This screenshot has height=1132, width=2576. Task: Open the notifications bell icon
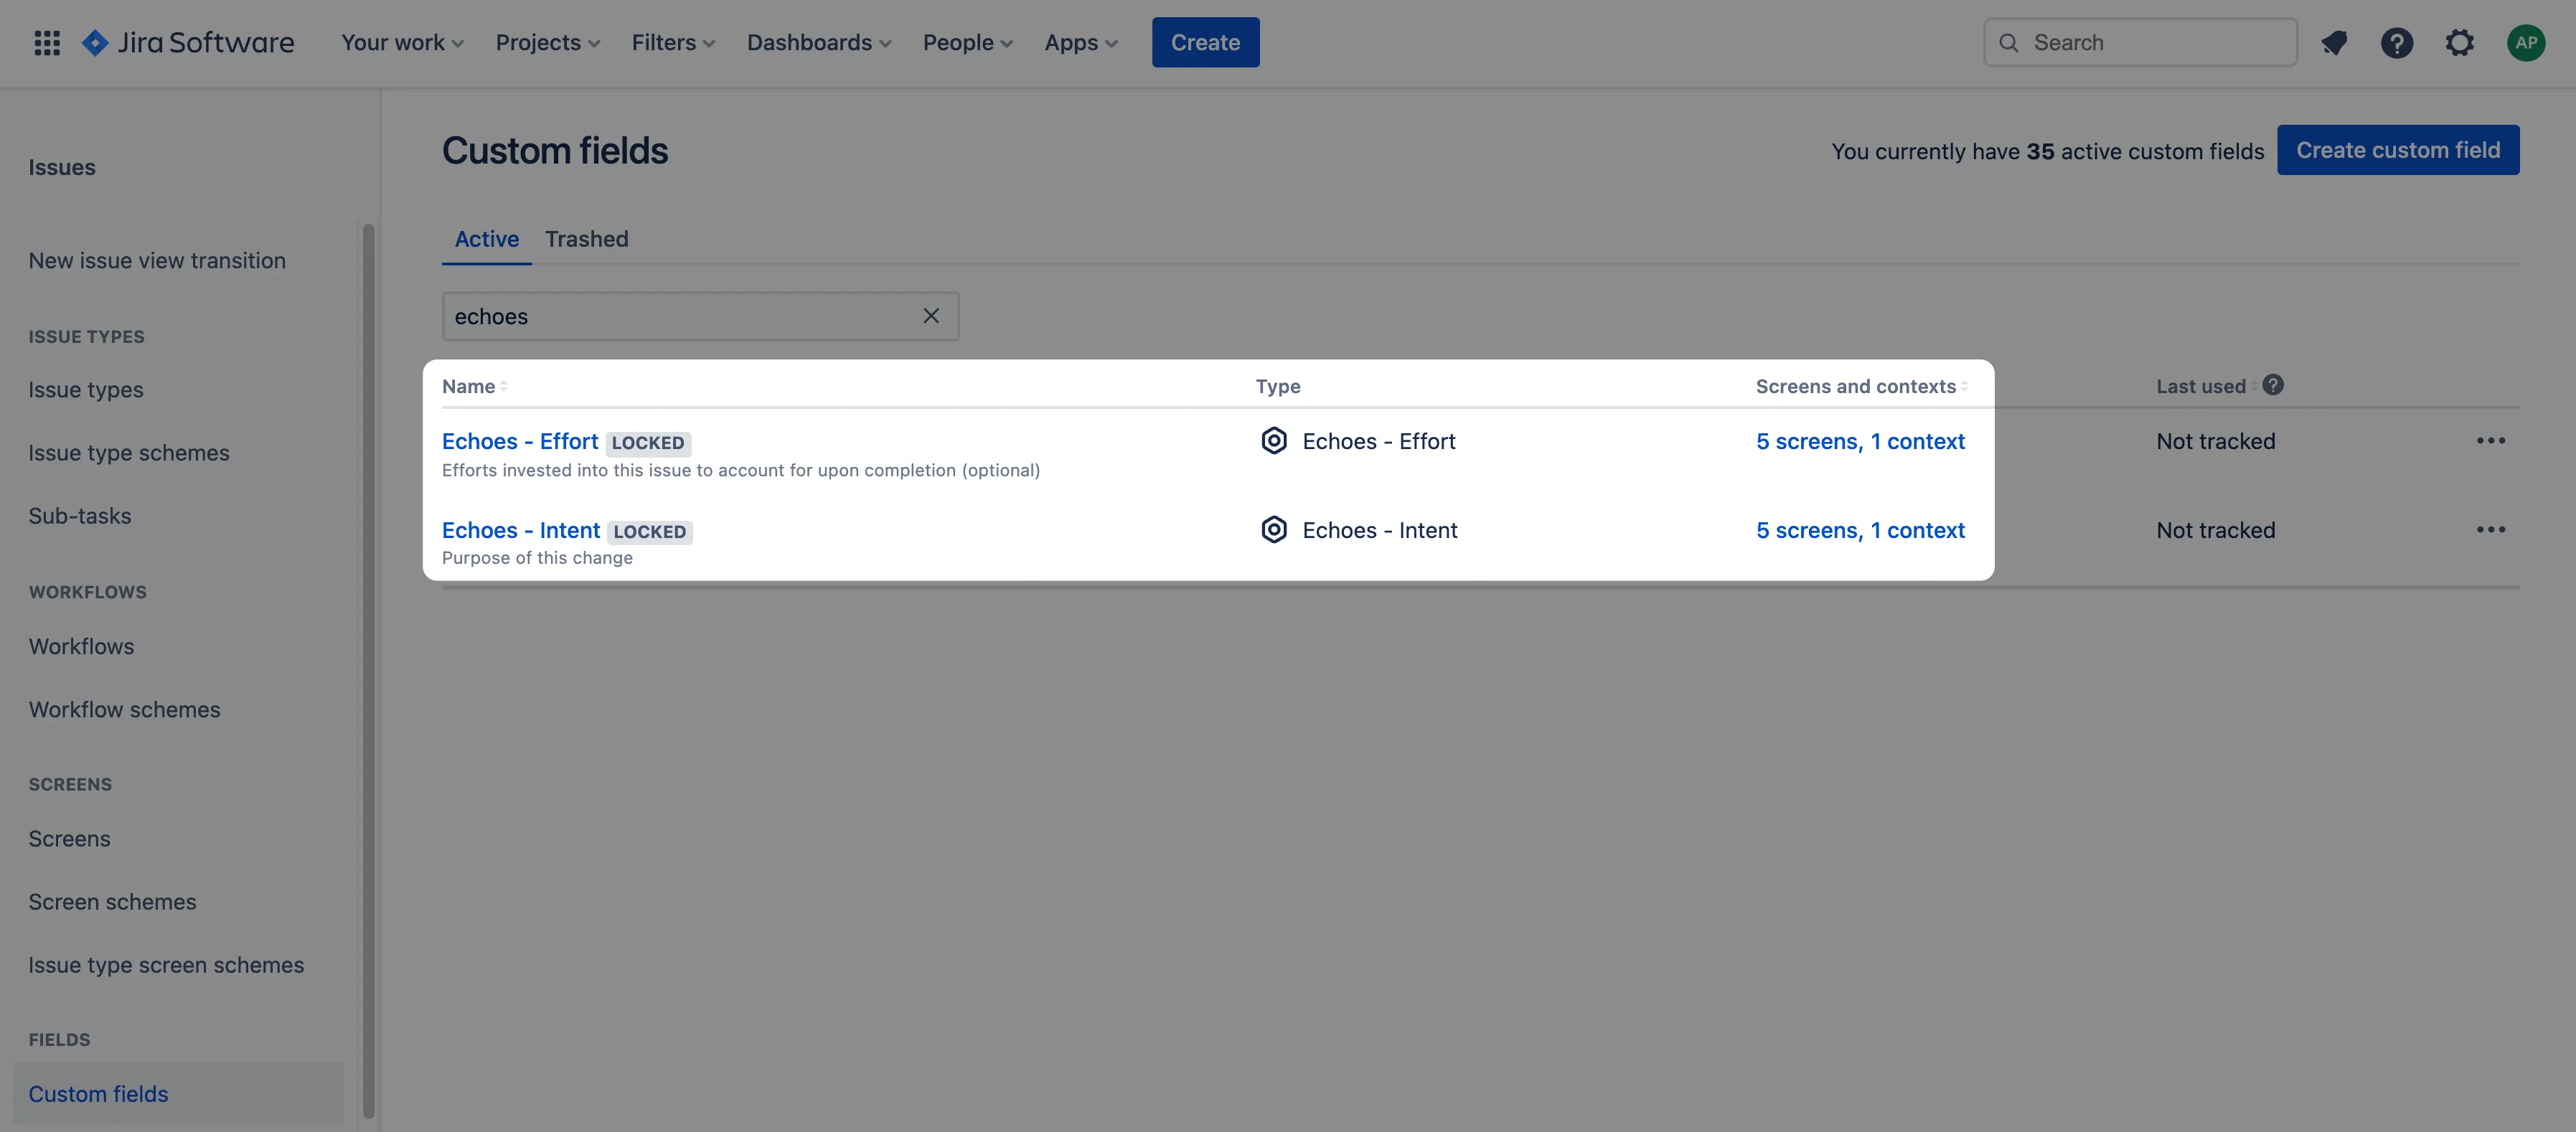[x=2334, y=42]
